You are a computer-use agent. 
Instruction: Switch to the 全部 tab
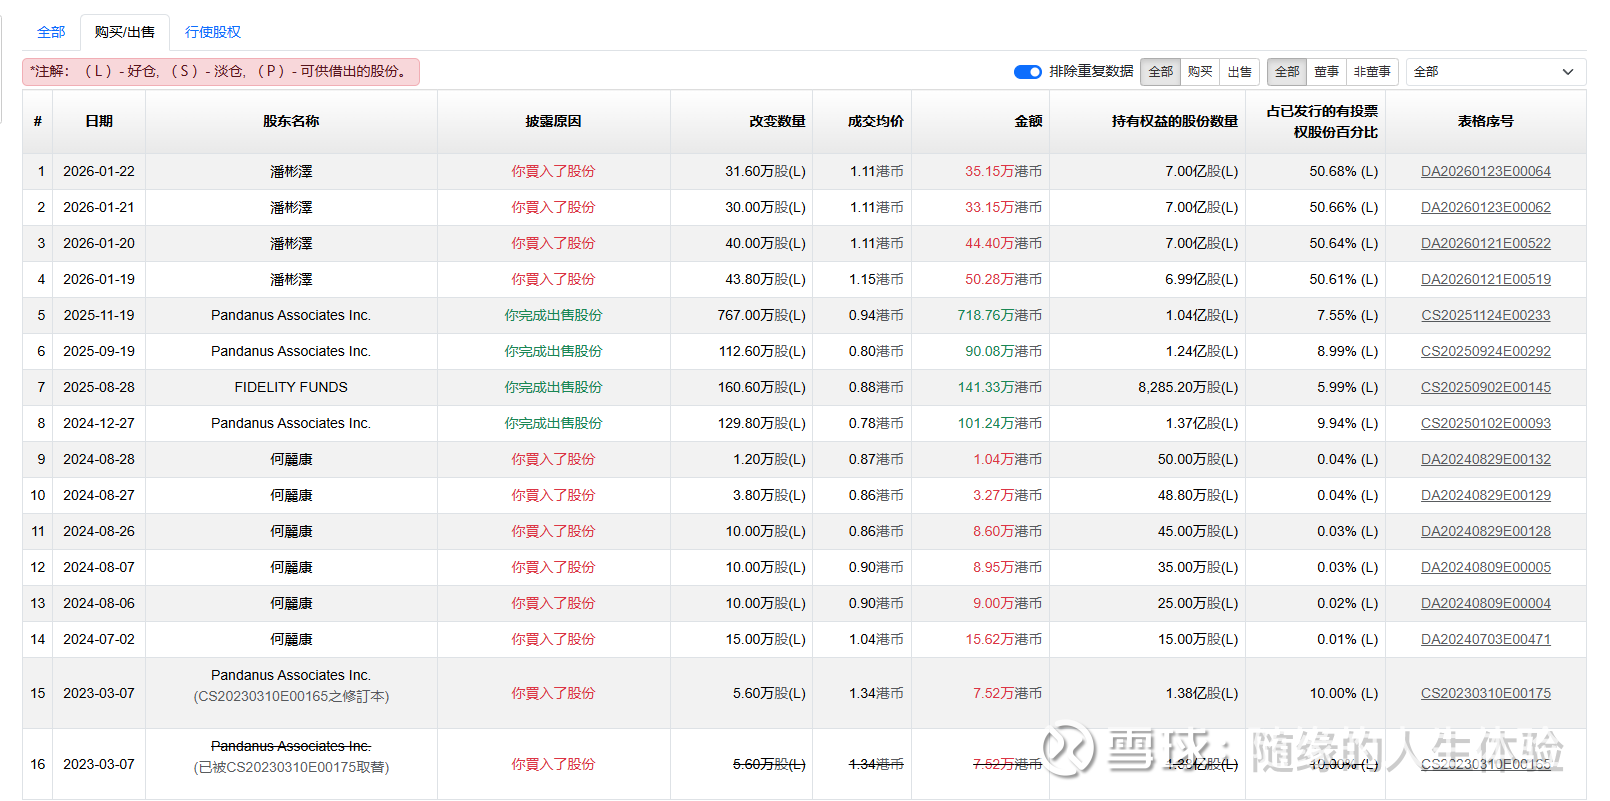51,32
